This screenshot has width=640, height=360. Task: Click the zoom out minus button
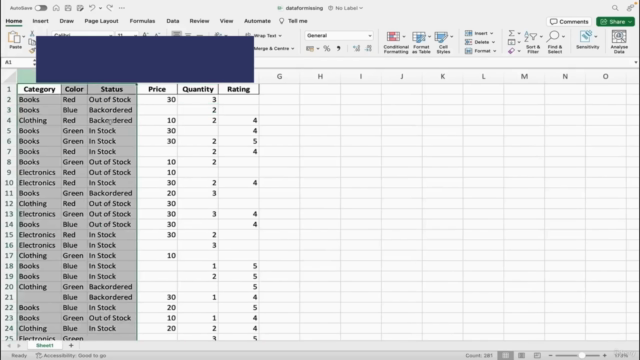tap(550, 356)
